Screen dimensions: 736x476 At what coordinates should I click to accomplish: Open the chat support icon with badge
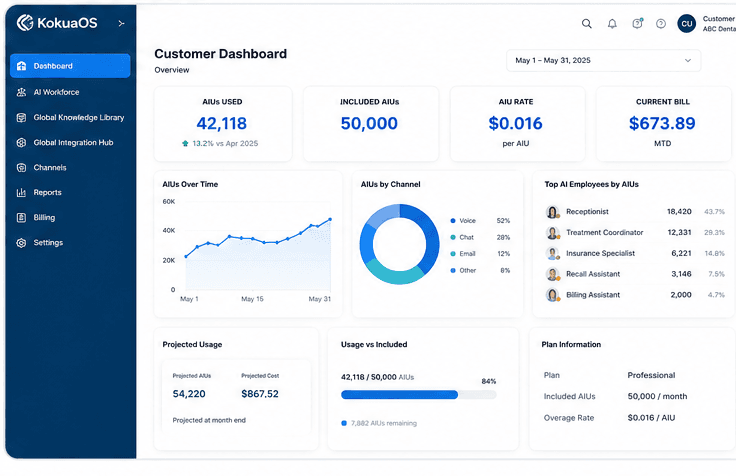637,23
